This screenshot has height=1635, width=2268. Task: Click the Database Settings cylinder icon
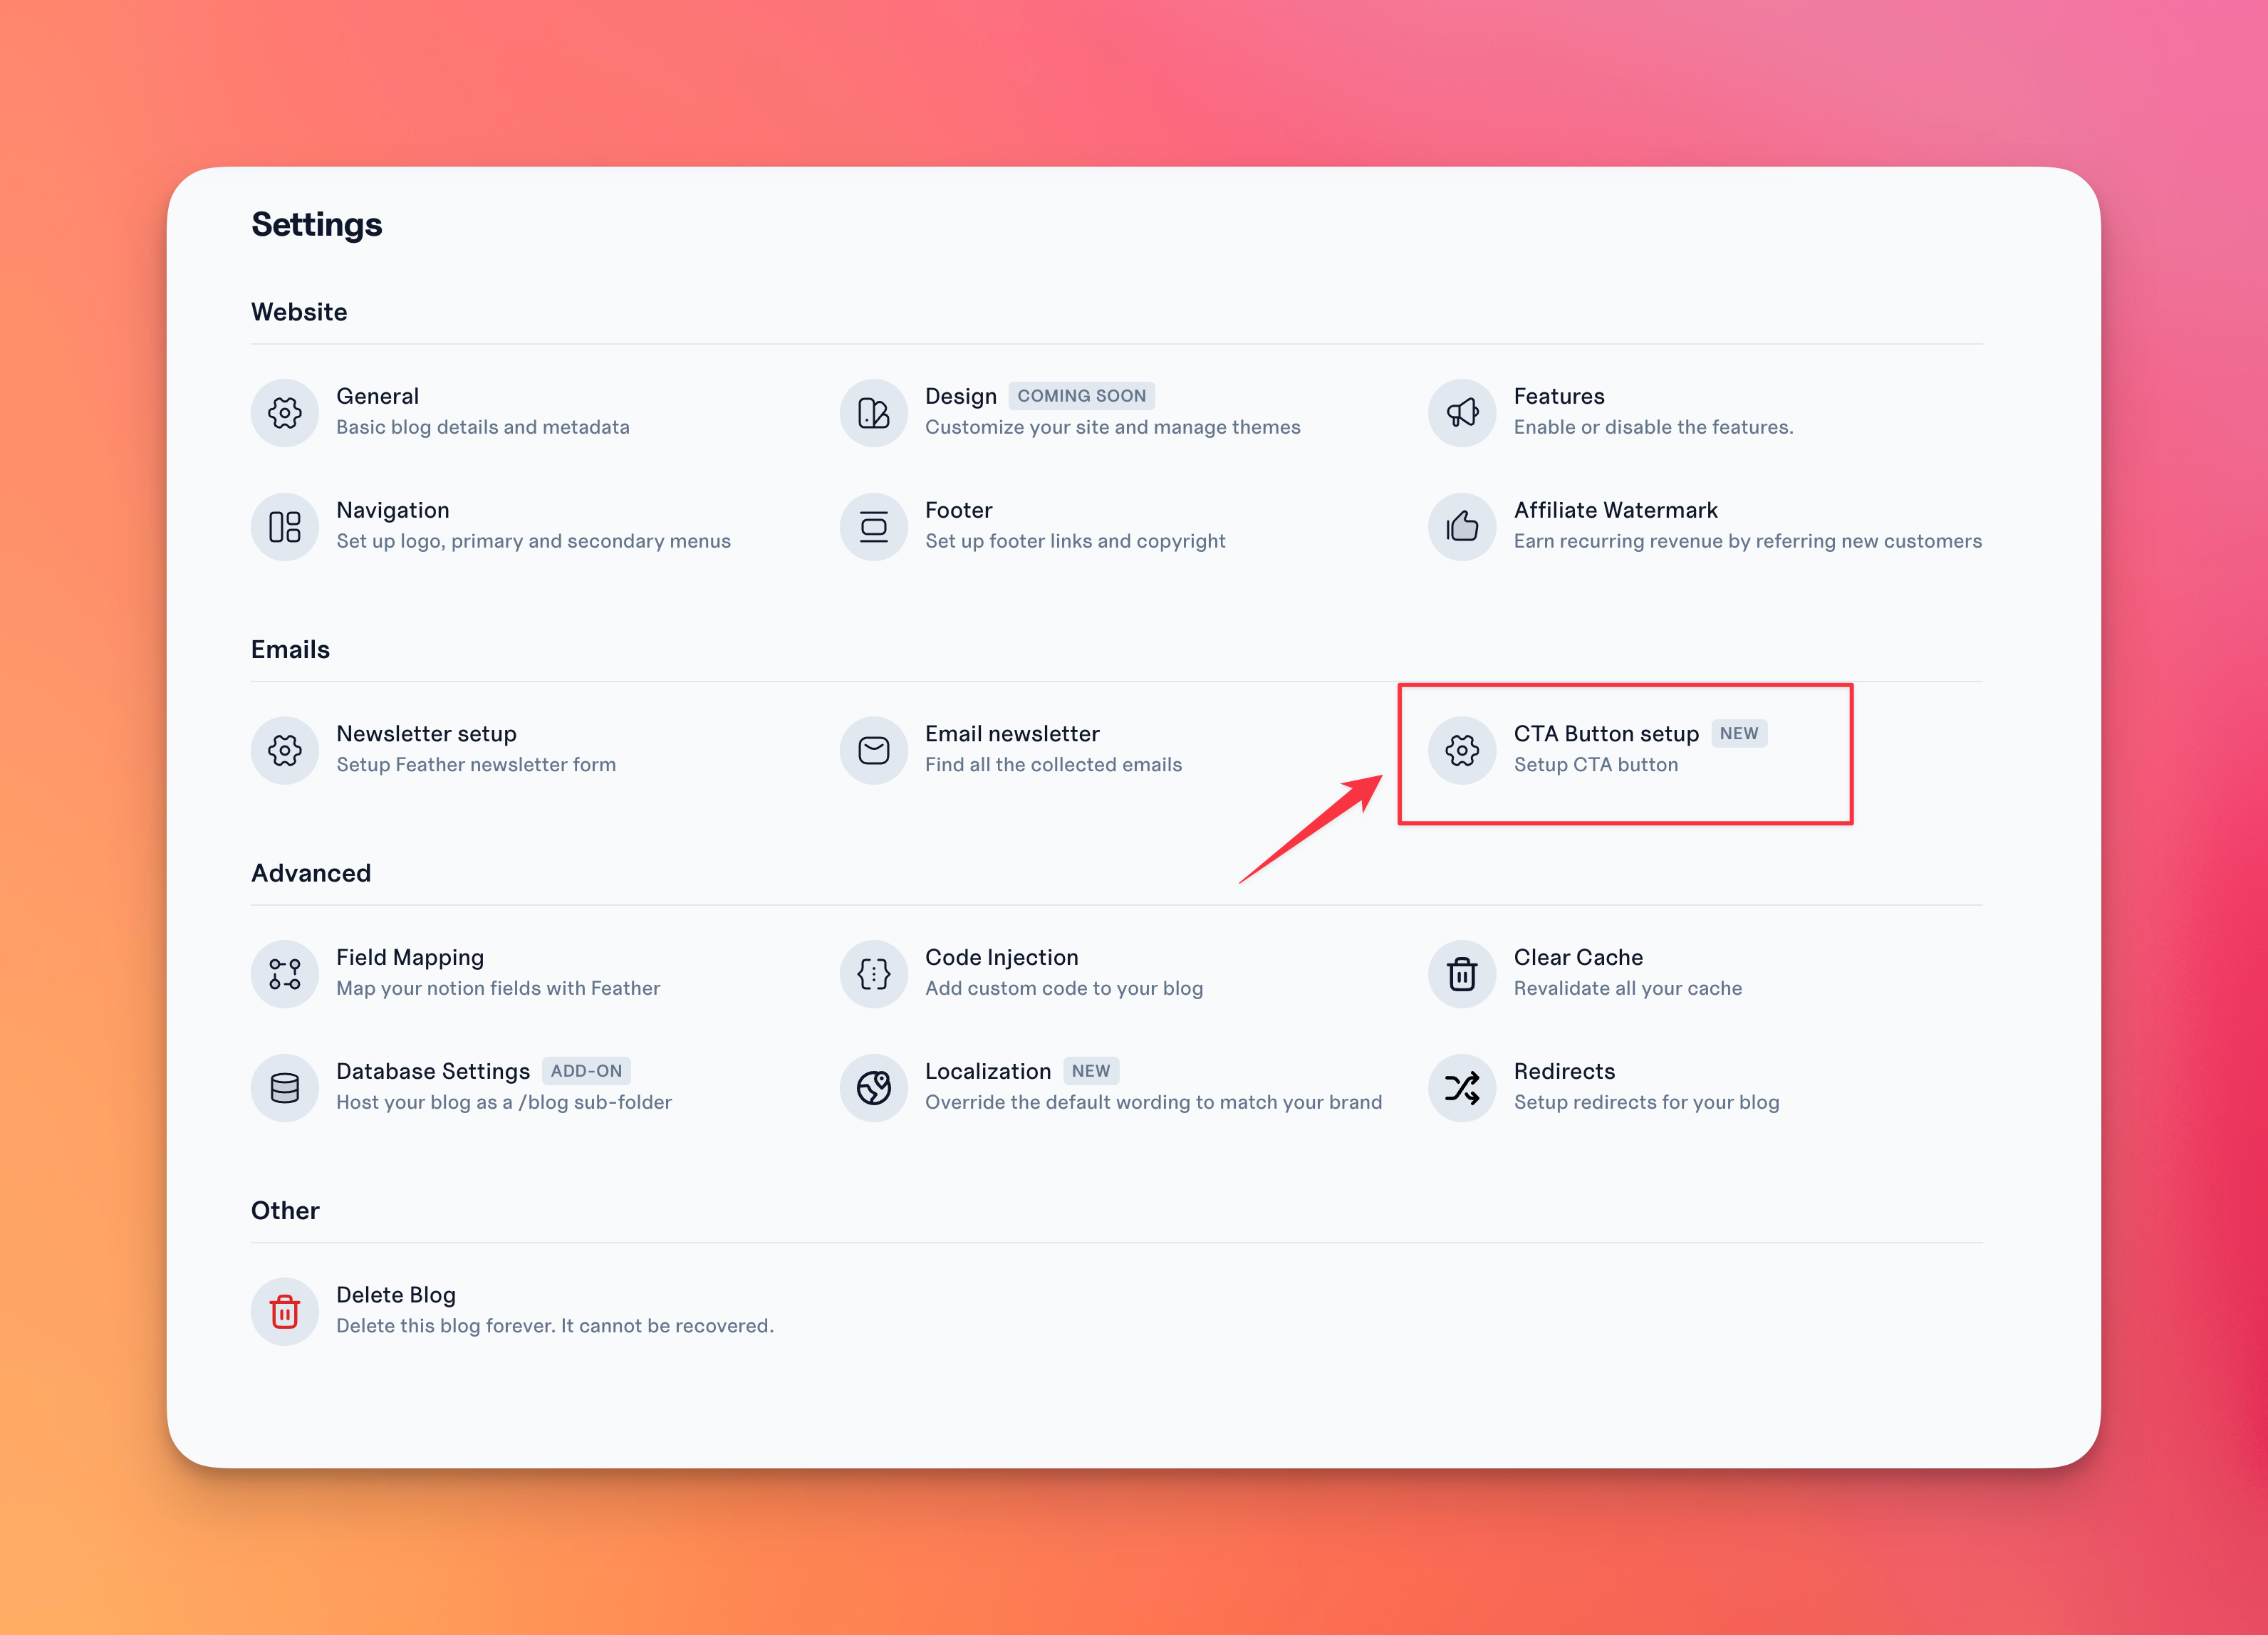point(284,1087)
